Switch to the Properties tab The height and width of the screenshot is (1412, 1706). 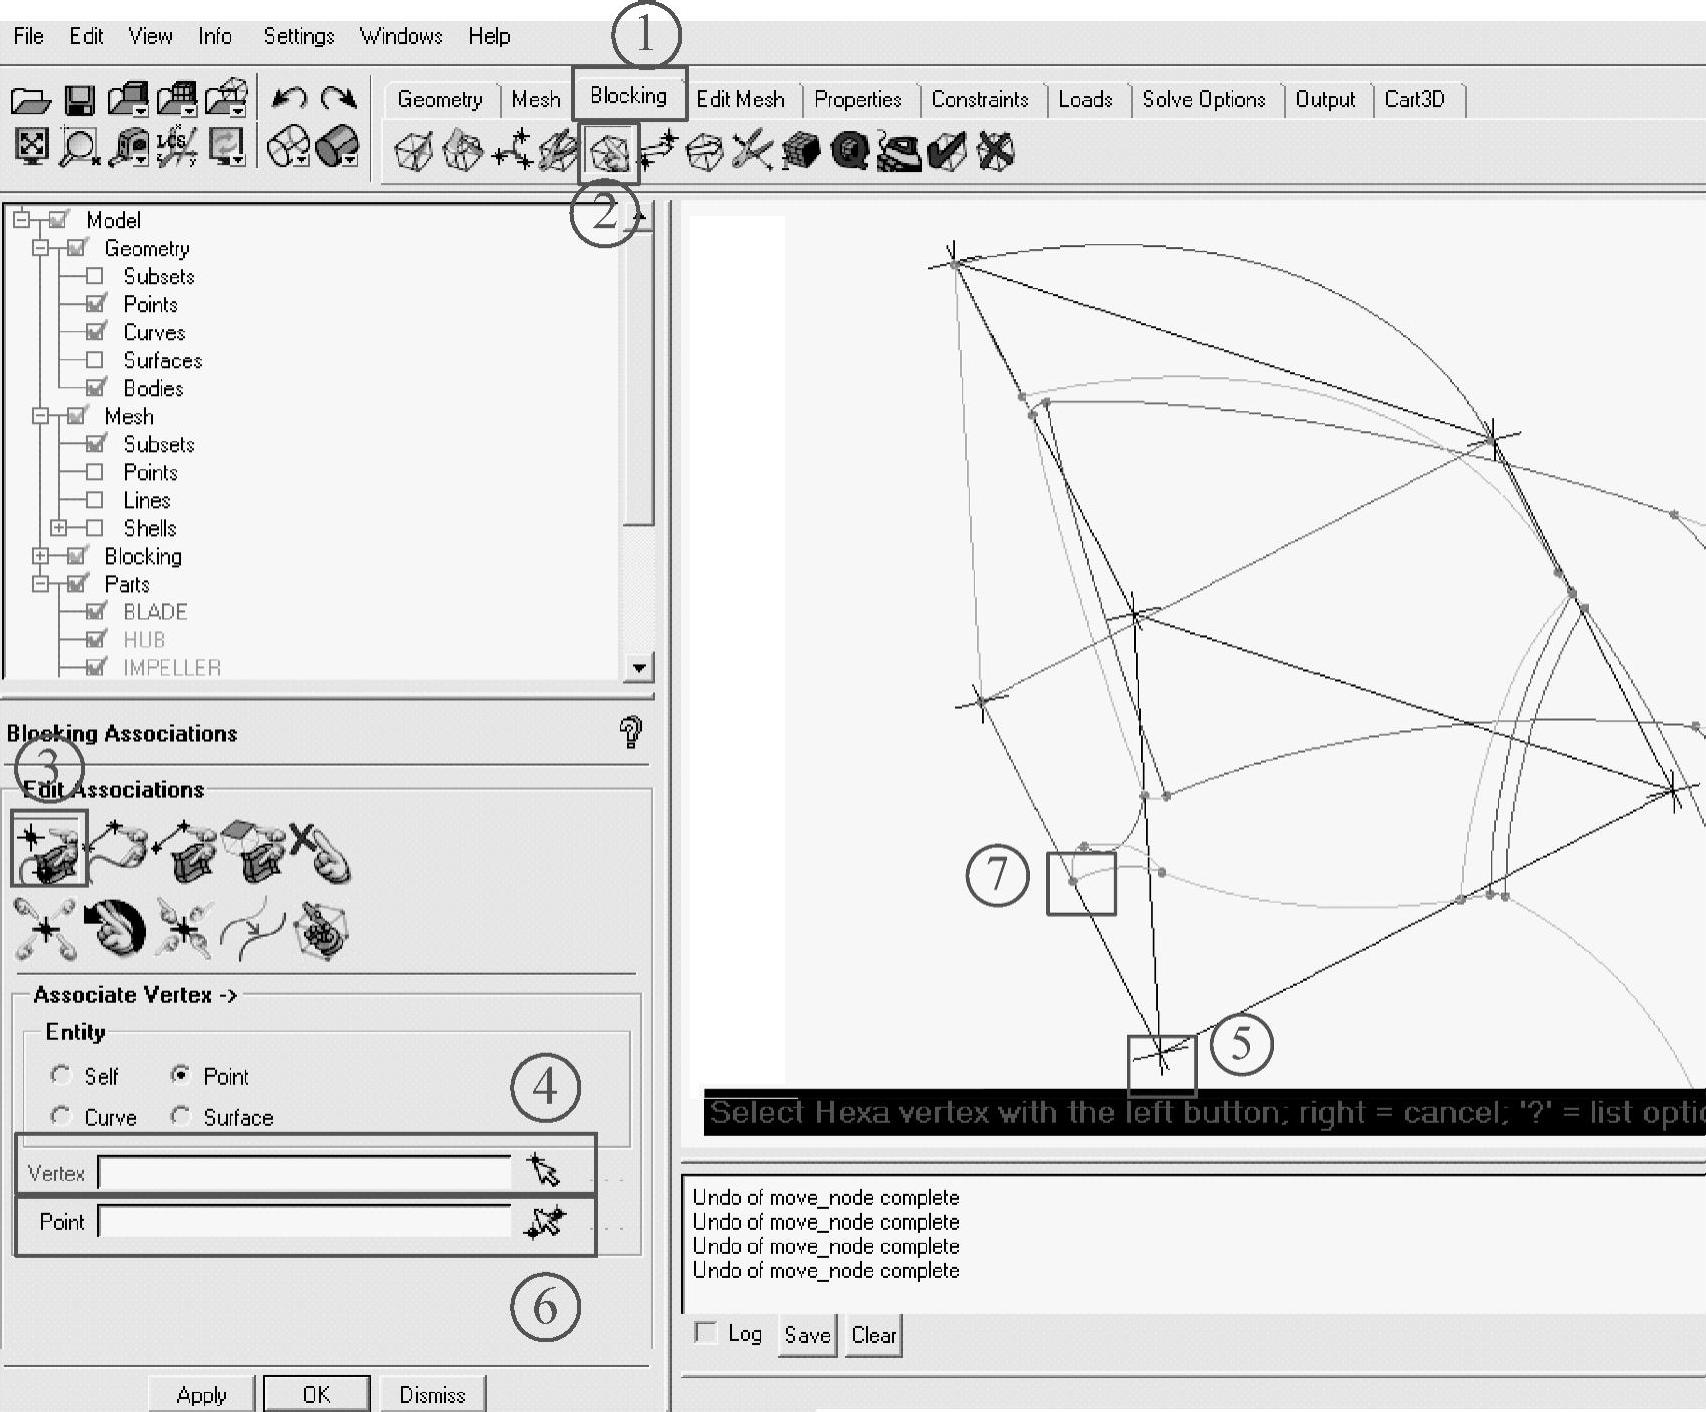(x=857, y=99)
